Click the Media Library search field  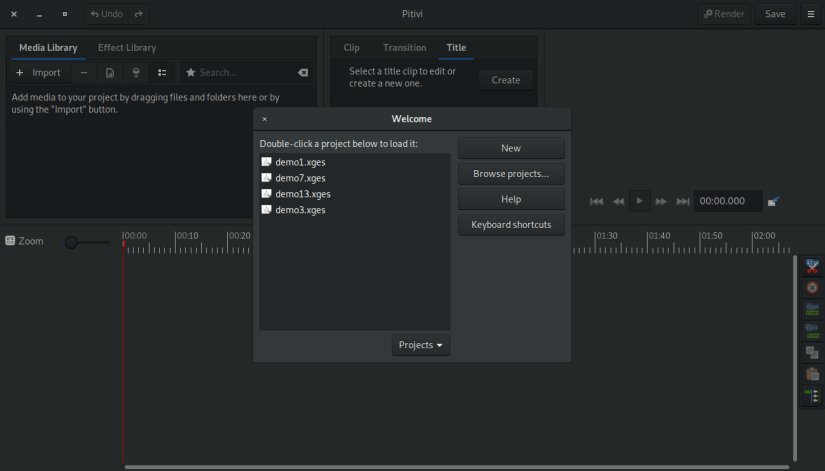point(247,73)
